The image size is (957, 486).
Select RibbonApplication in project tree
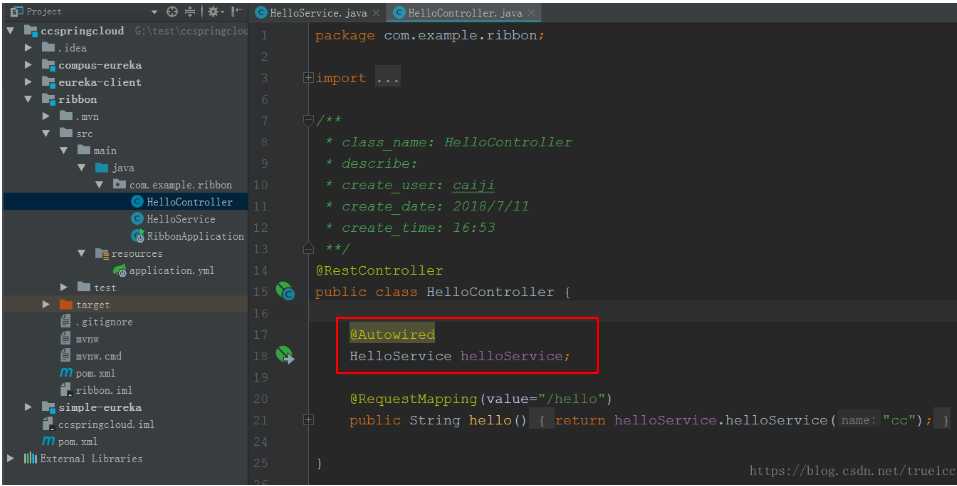[195, 236]
